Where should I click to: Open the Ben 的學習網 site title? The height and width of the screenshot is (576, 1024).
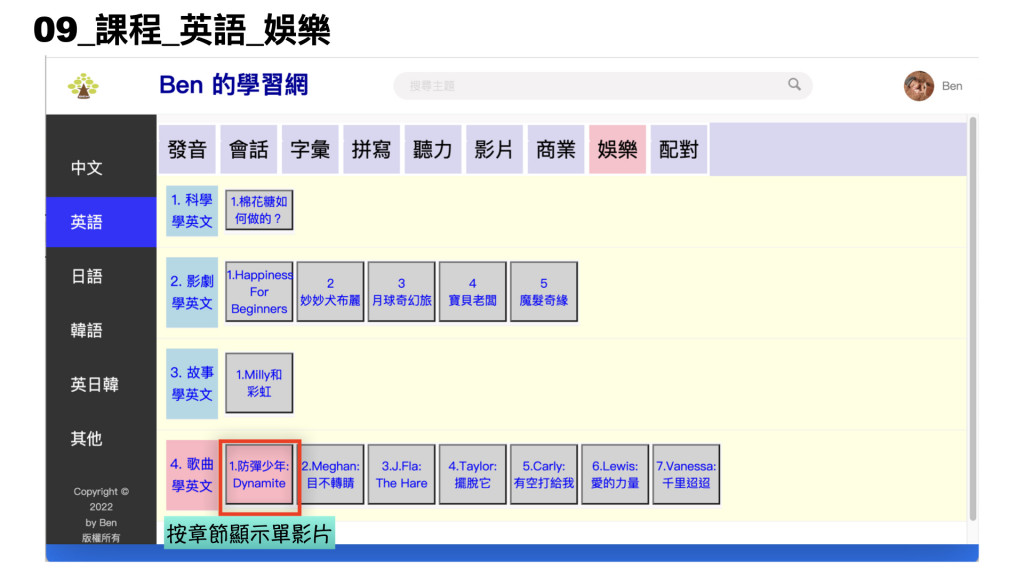click(x=233, y=85)
